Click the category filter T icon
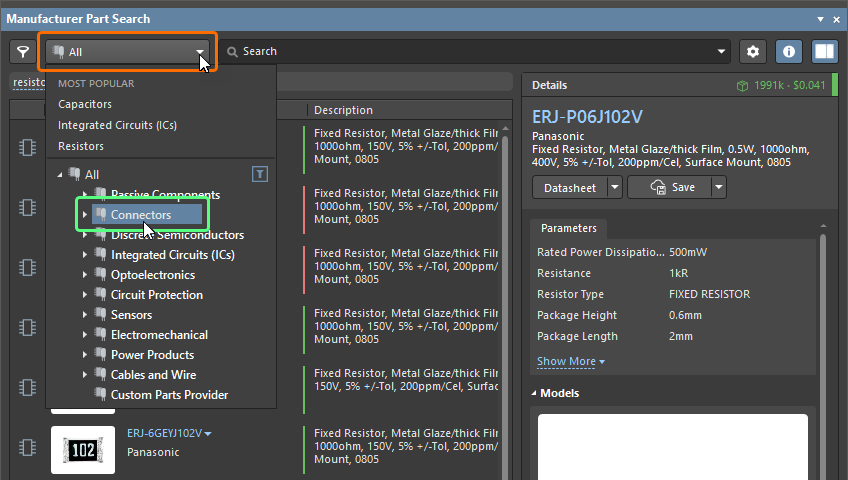The height and width of the screenshot is (480, 848). tap(260, 174)
